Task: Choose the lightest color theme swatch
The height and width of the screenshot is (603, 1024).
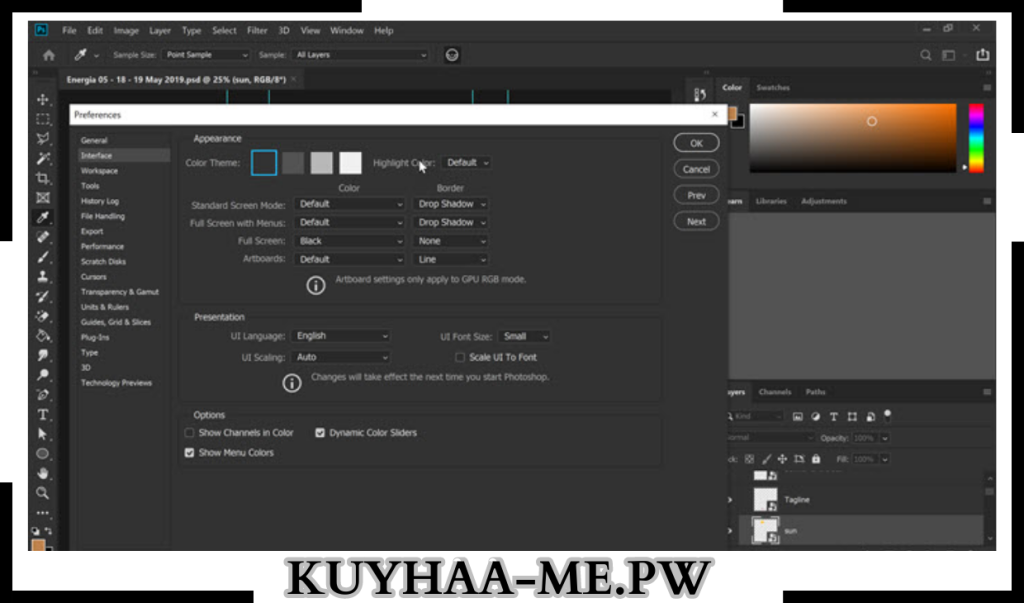Action: [x=350, y=163]
